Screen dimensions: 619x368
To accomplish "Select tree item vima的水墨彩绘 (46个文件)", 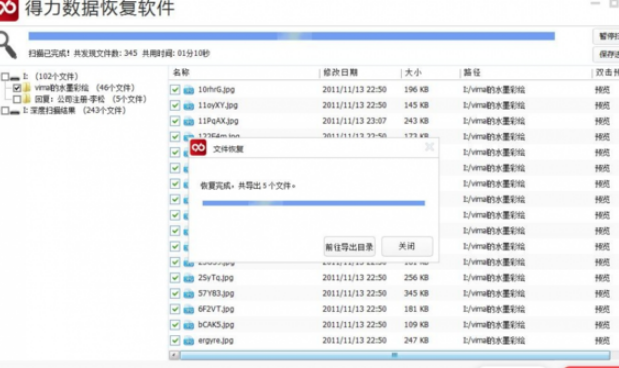I will coord(84,88).
